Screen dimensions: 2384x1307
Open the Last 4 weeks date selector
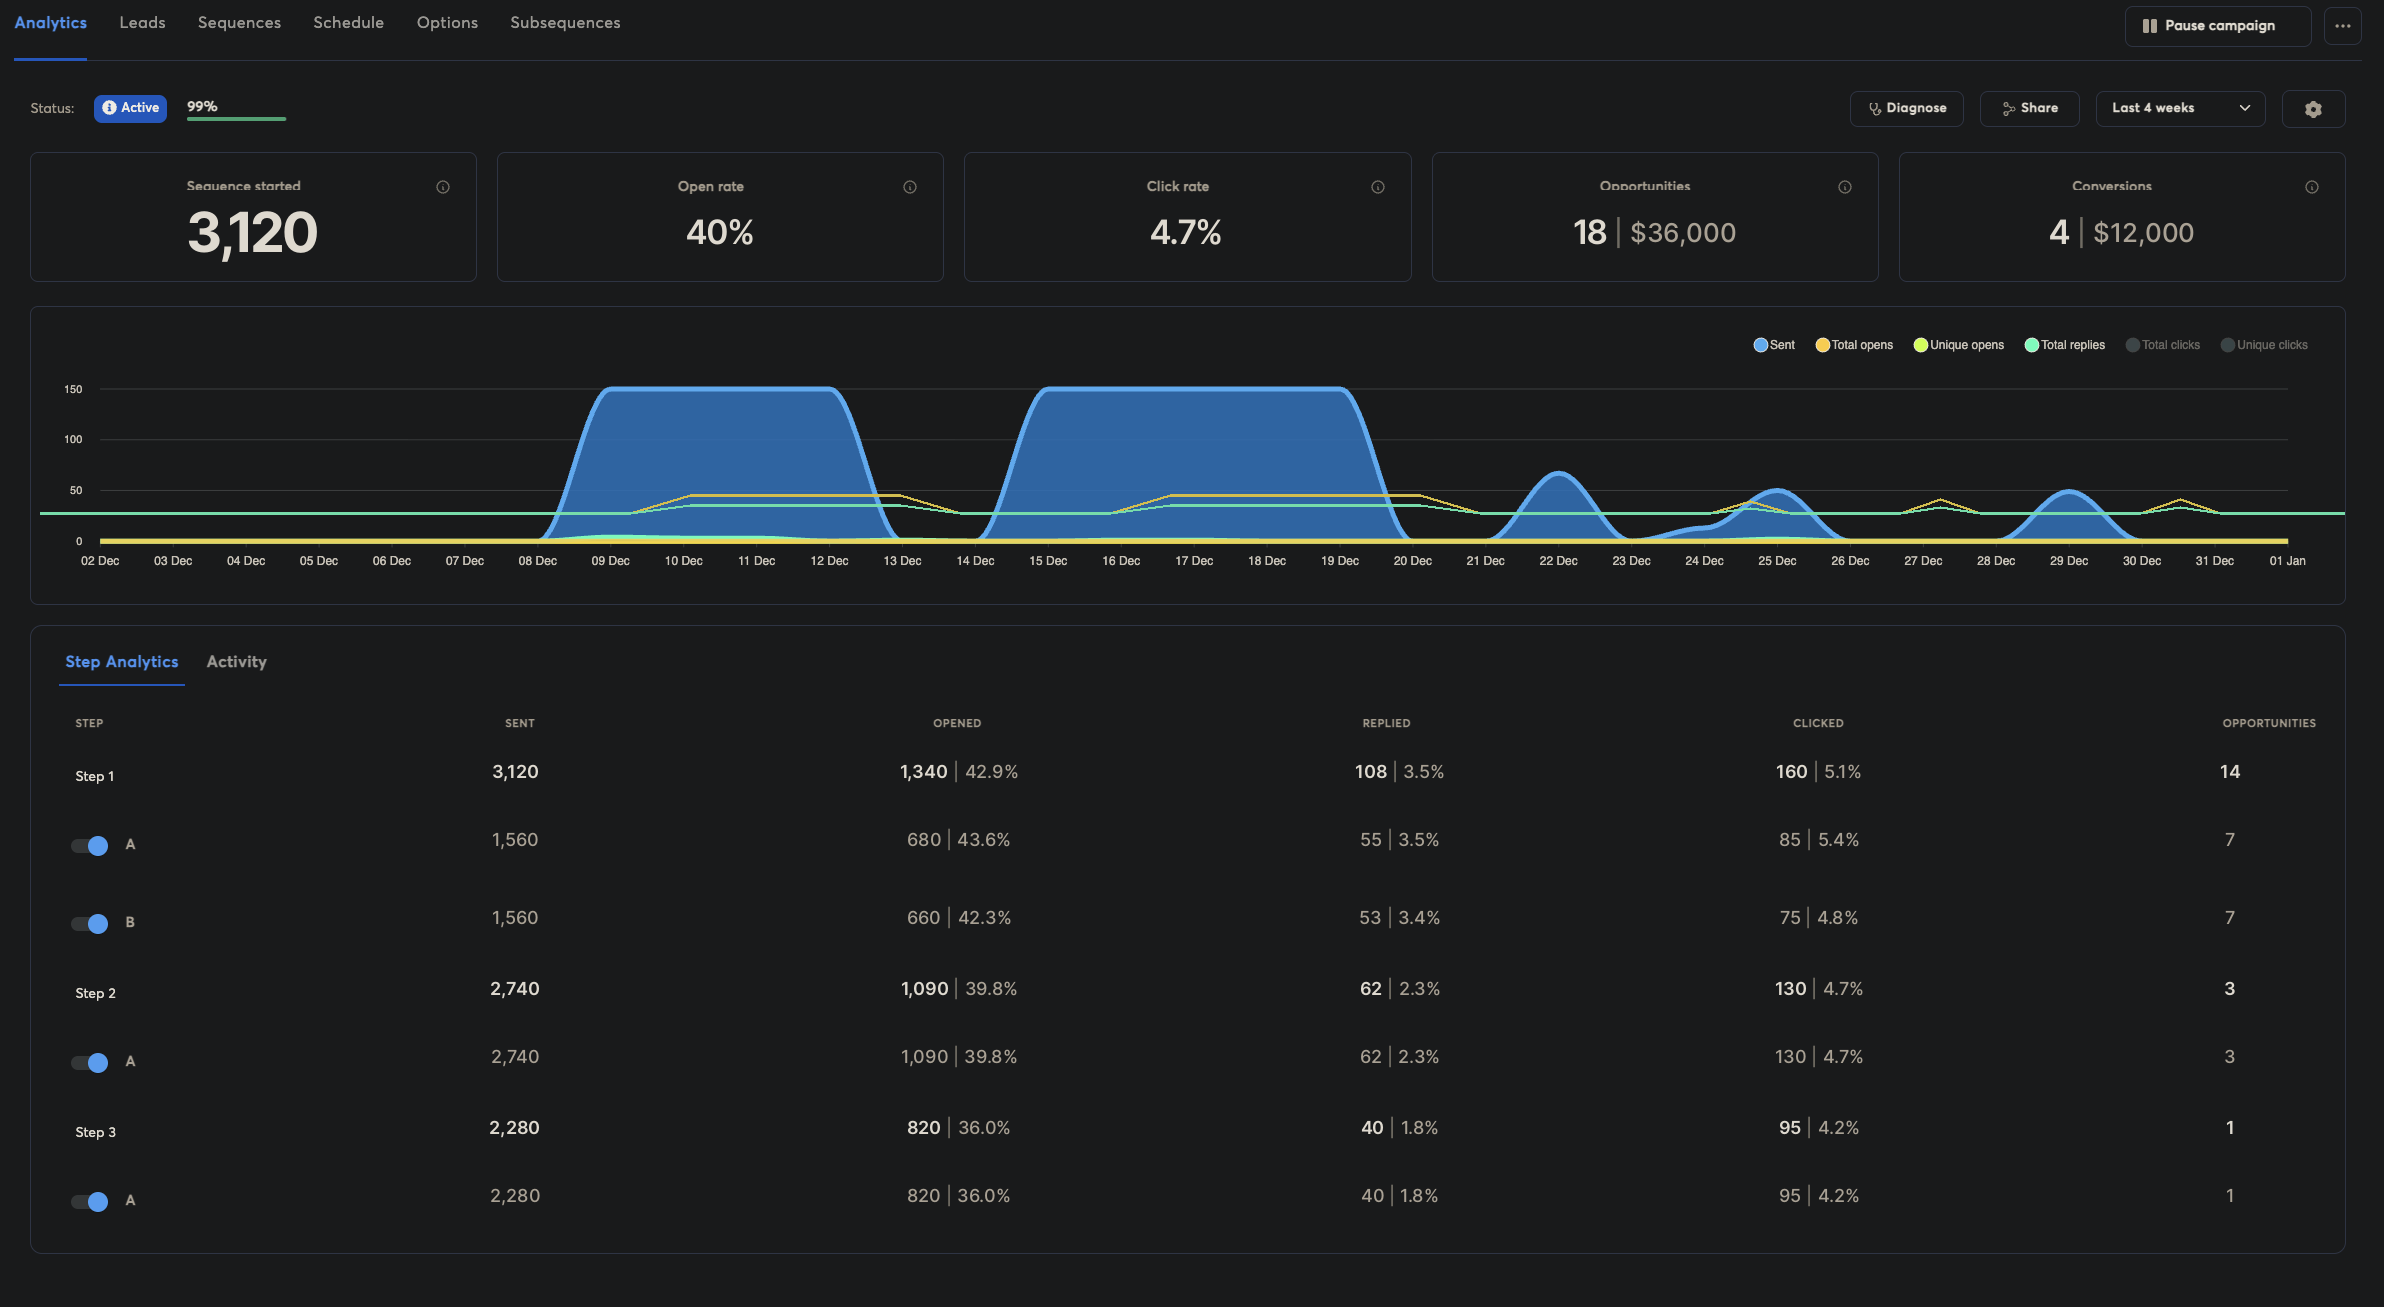(x=2180, y=108)
